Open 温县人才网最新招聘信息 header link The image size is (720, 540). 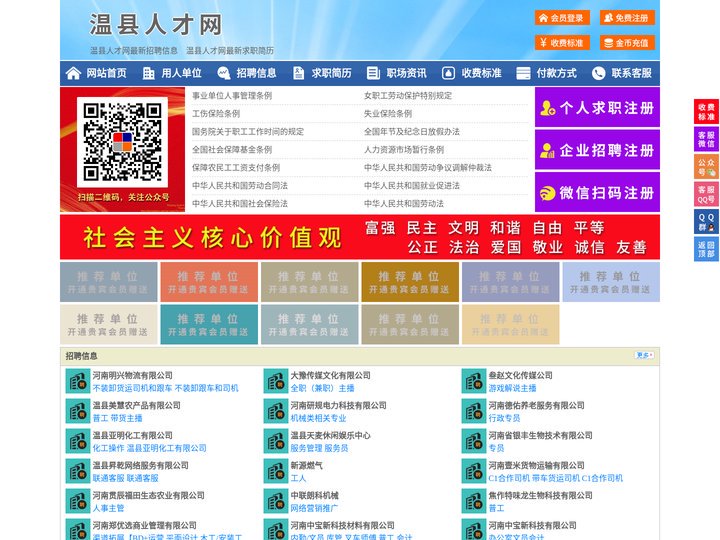(x=134, y=51)
